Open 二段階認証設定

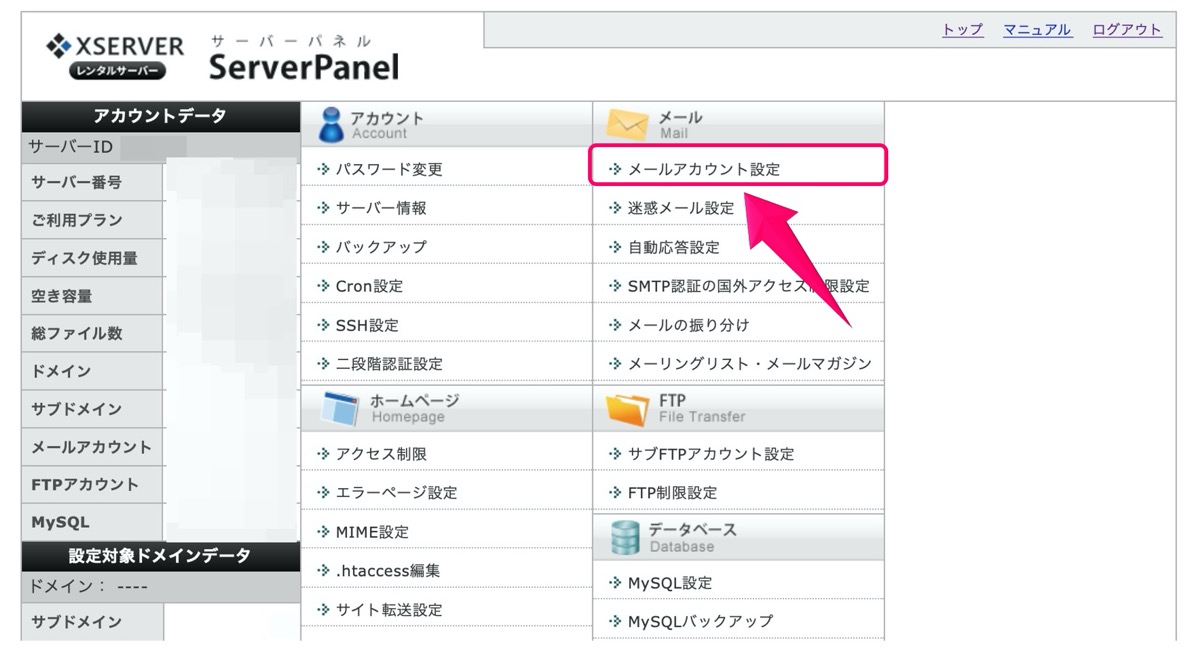pos(389,364)
